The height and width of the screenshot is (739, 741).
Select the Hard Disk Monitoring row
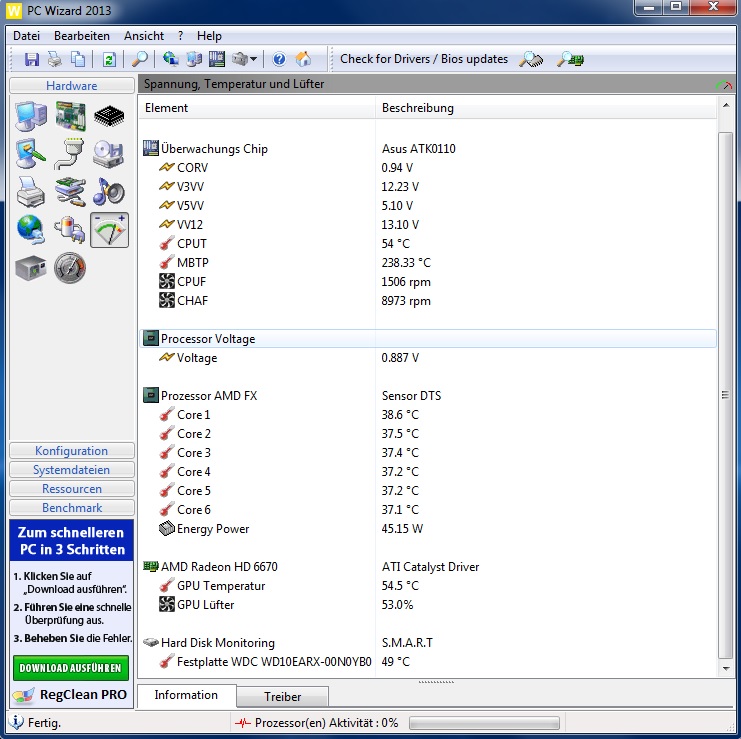428,643
